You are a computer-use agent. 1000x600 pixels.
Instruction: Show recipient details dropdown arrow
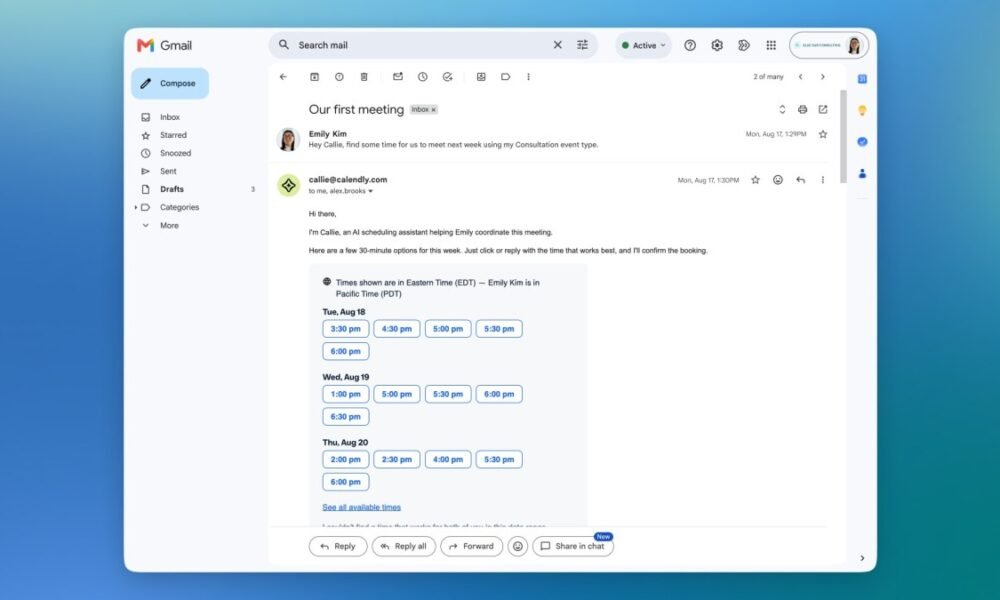coord(371,191)
